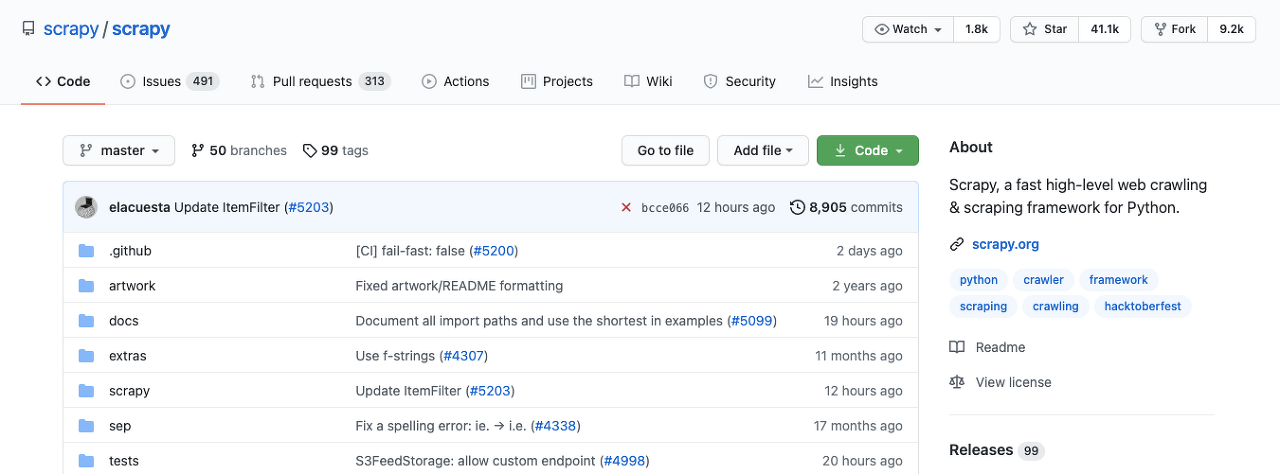Click the folder icon for extras
The height and width of the screenshot is (474, 1280).
coord(86,356)
